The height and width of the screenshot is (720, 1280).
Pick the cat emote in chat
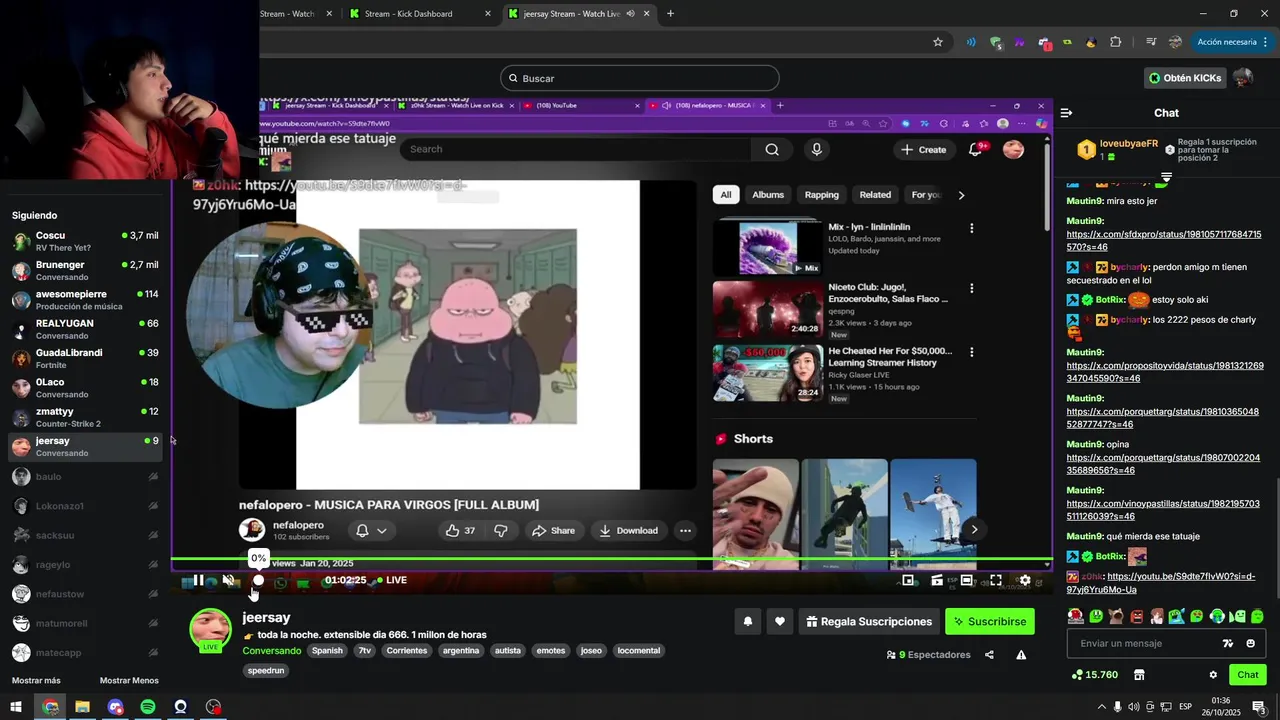pyautogui.click(x=1116, y=616)
